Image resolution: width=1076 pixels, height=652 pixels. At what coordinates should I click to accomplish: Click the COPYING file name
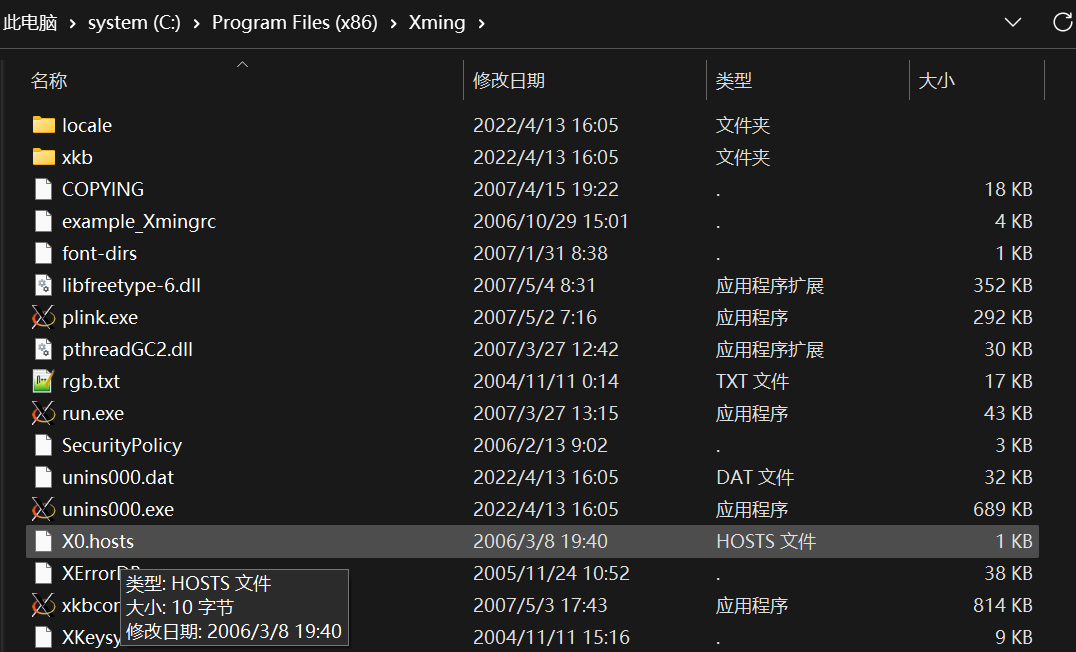click(103, 189)
